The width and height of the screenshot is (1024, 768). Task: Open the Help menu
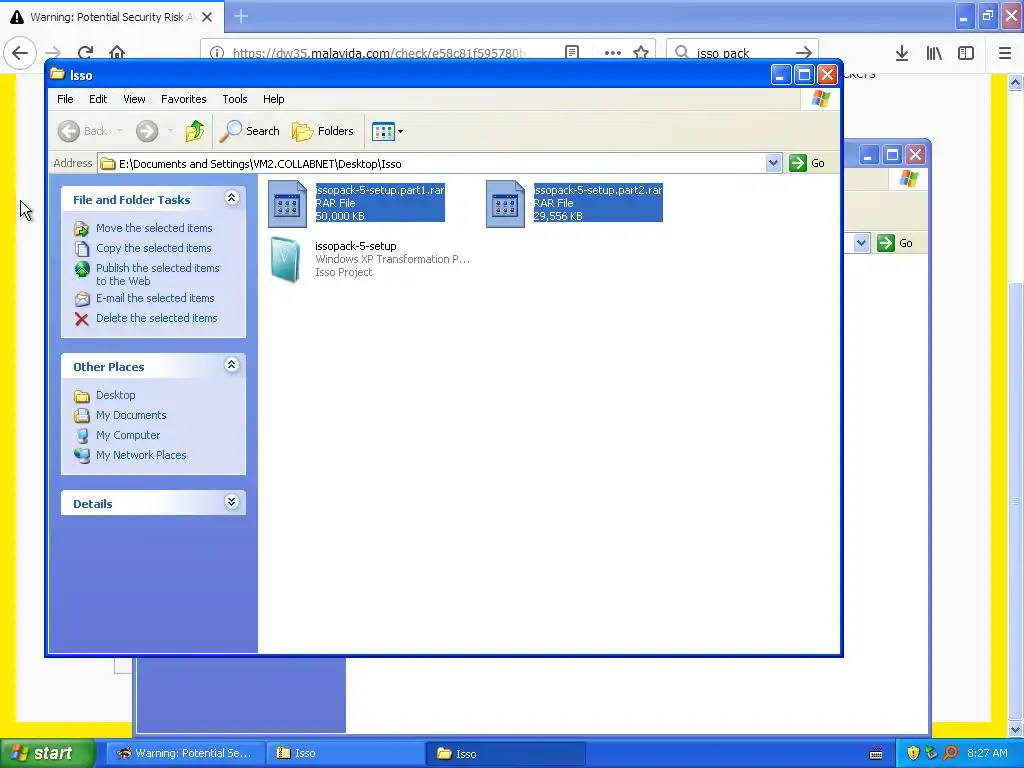pyautogui.click(x=274, y=99)
